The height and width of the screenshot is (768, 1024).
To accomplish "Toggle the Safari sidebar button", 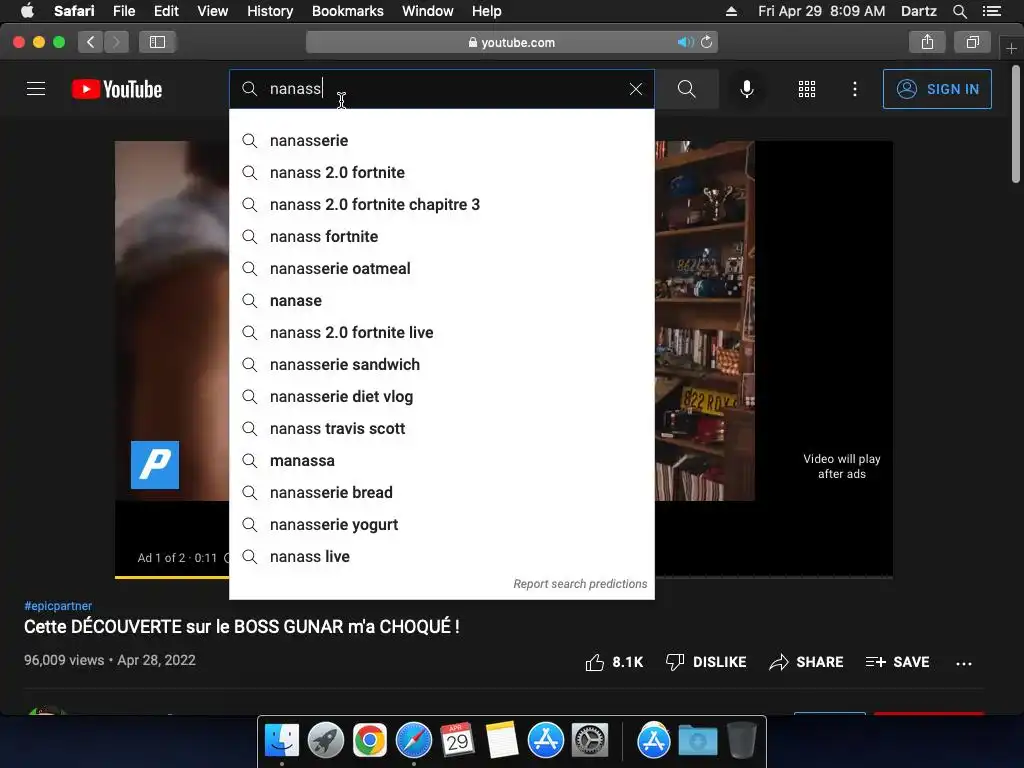I will pos(157,42).
